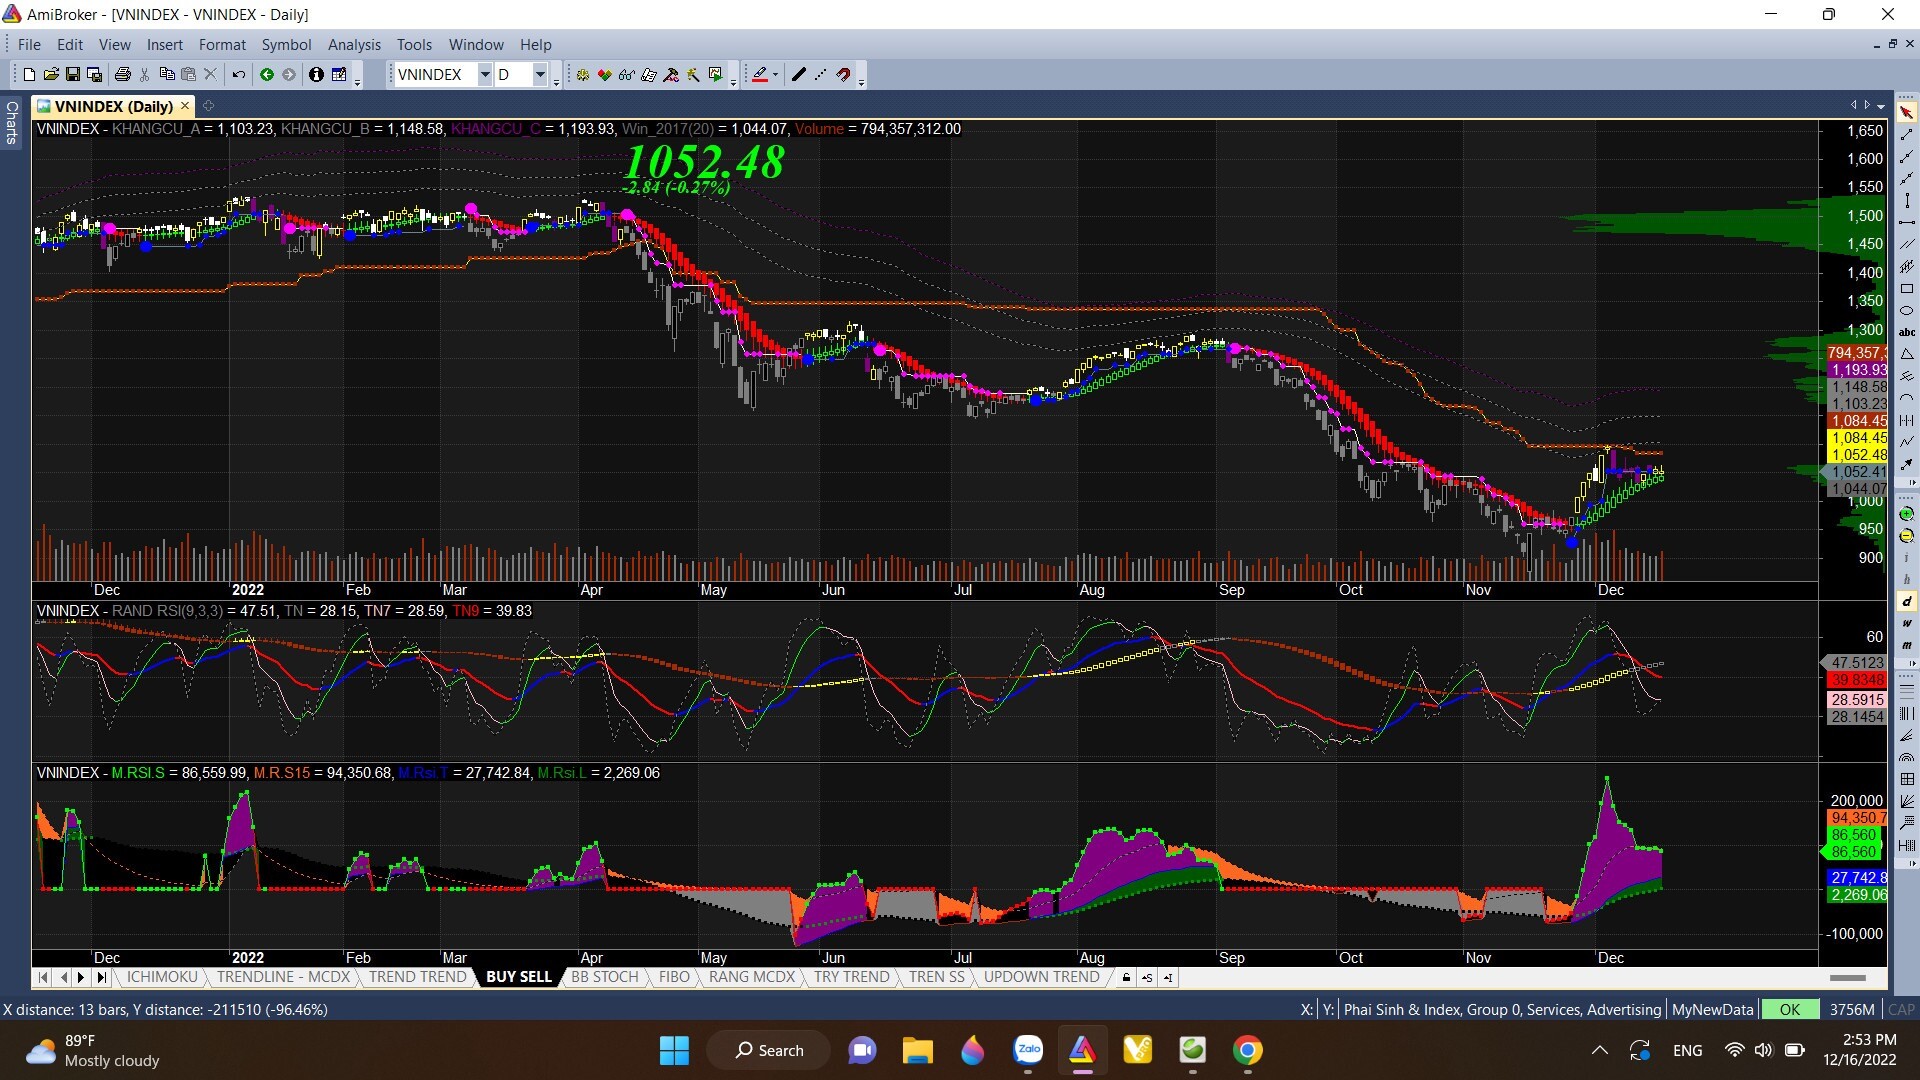Open the Analysis menu
Viewport: 1920px width, 1080px height.
coord(354,44)
